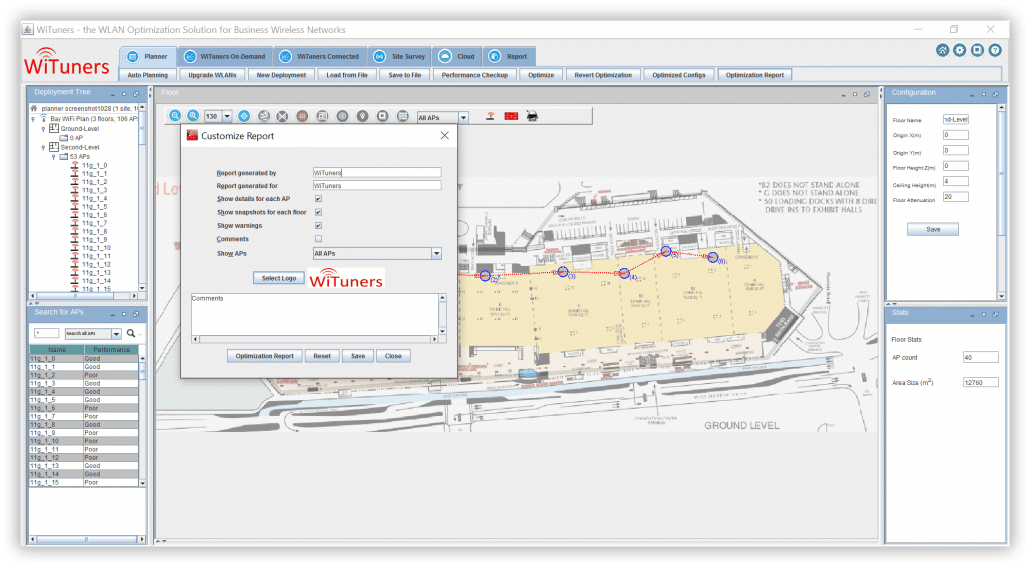Click the AP list vertical scrollbar down arrow
Image resolution: width=1030 pixels, height=567 pixels.
143,483
